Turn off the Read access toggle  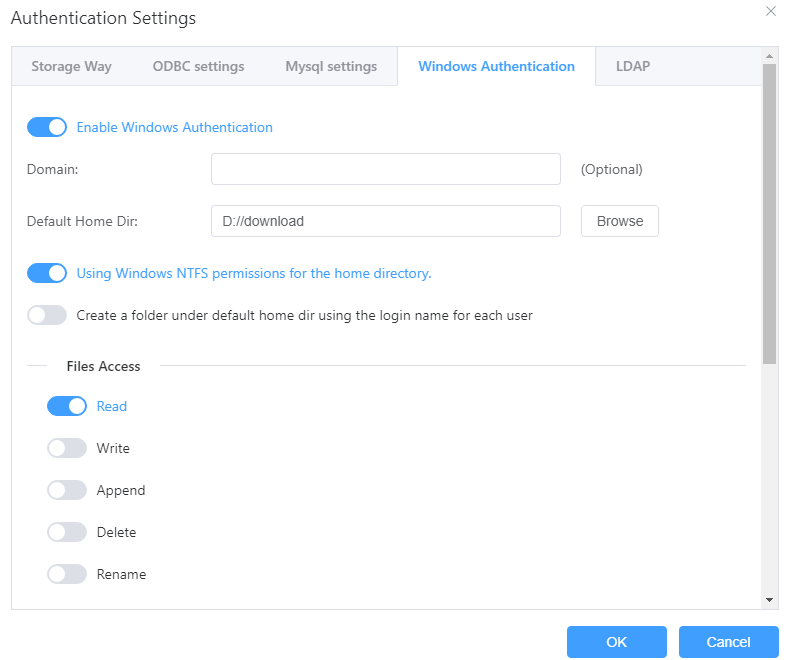pos(67,406)
